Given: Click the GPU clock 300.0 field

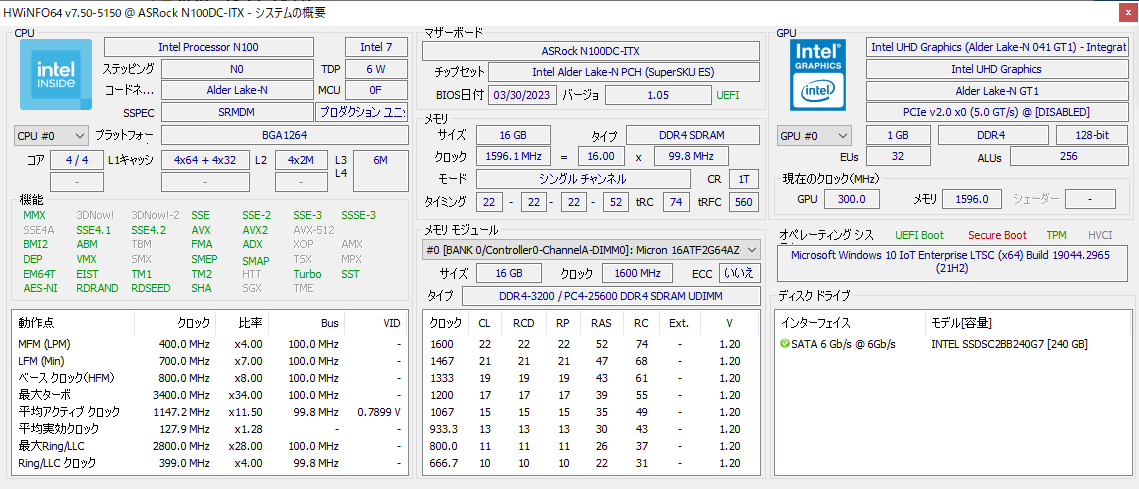Looking at the screenshot, I should (851, 199).
